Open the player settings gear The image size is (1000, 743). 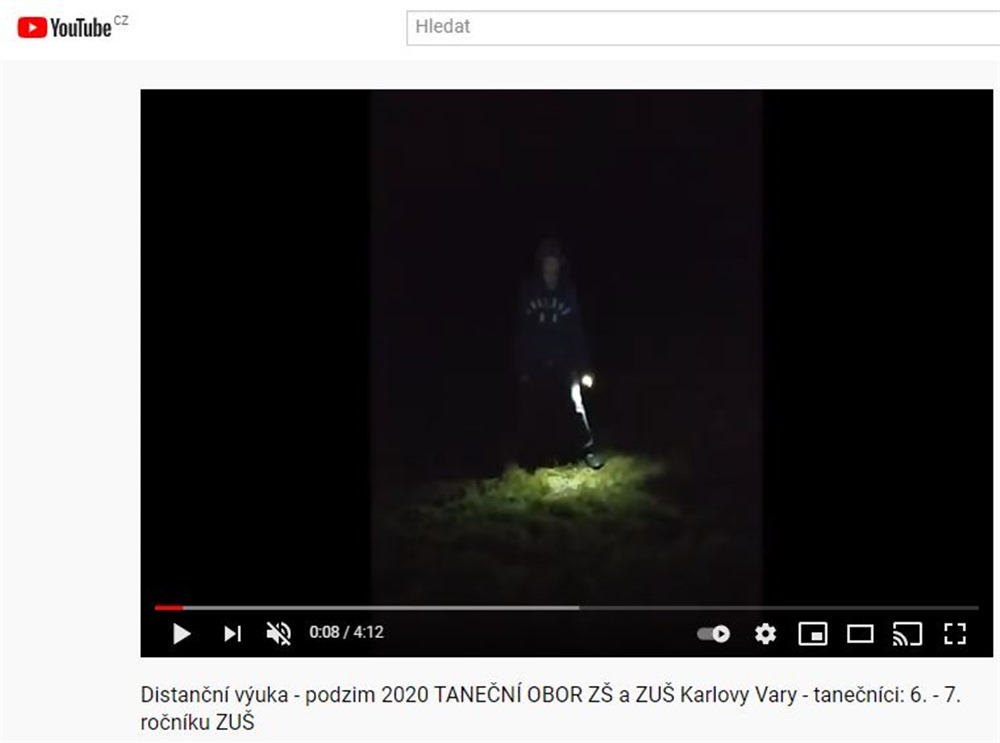[765, 633]
